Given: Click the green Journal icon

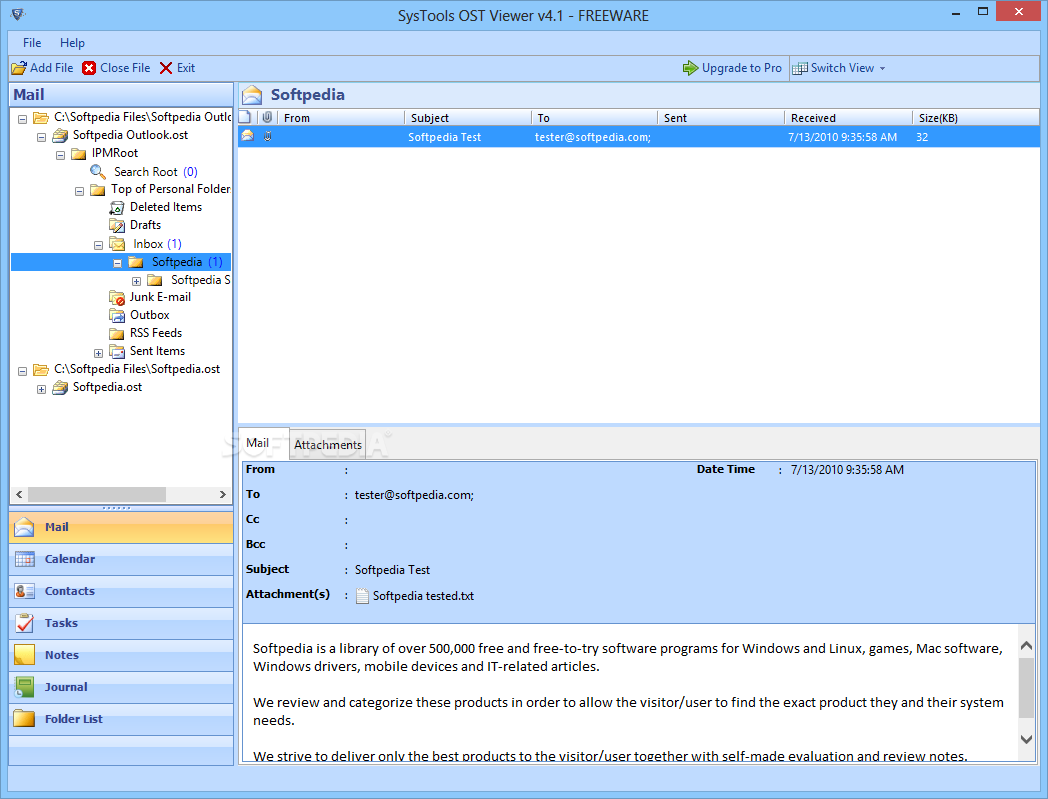Looking at the screenshot, I should 25,687.
